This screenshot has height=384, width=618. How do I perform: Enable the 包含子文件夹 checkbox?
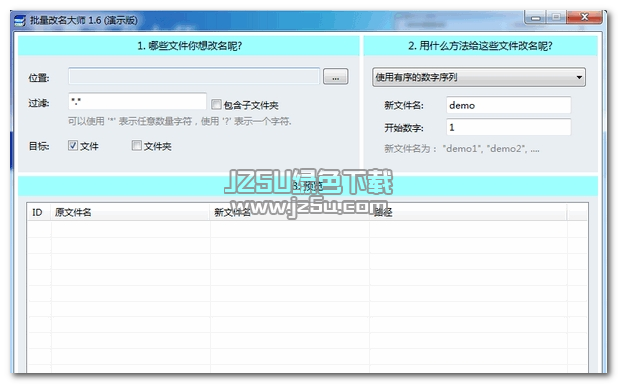[x=216, y=104]
